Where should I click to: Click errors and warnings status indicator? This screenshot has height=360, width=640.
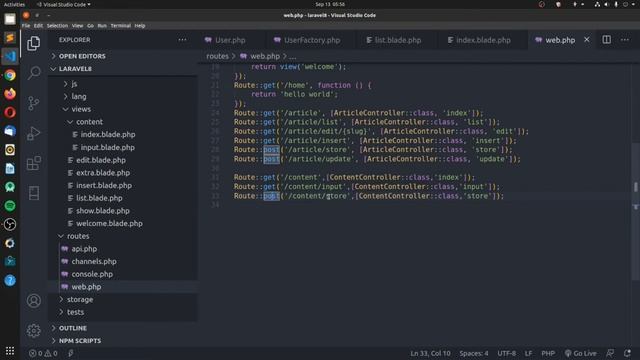click(x=43, y=353)
